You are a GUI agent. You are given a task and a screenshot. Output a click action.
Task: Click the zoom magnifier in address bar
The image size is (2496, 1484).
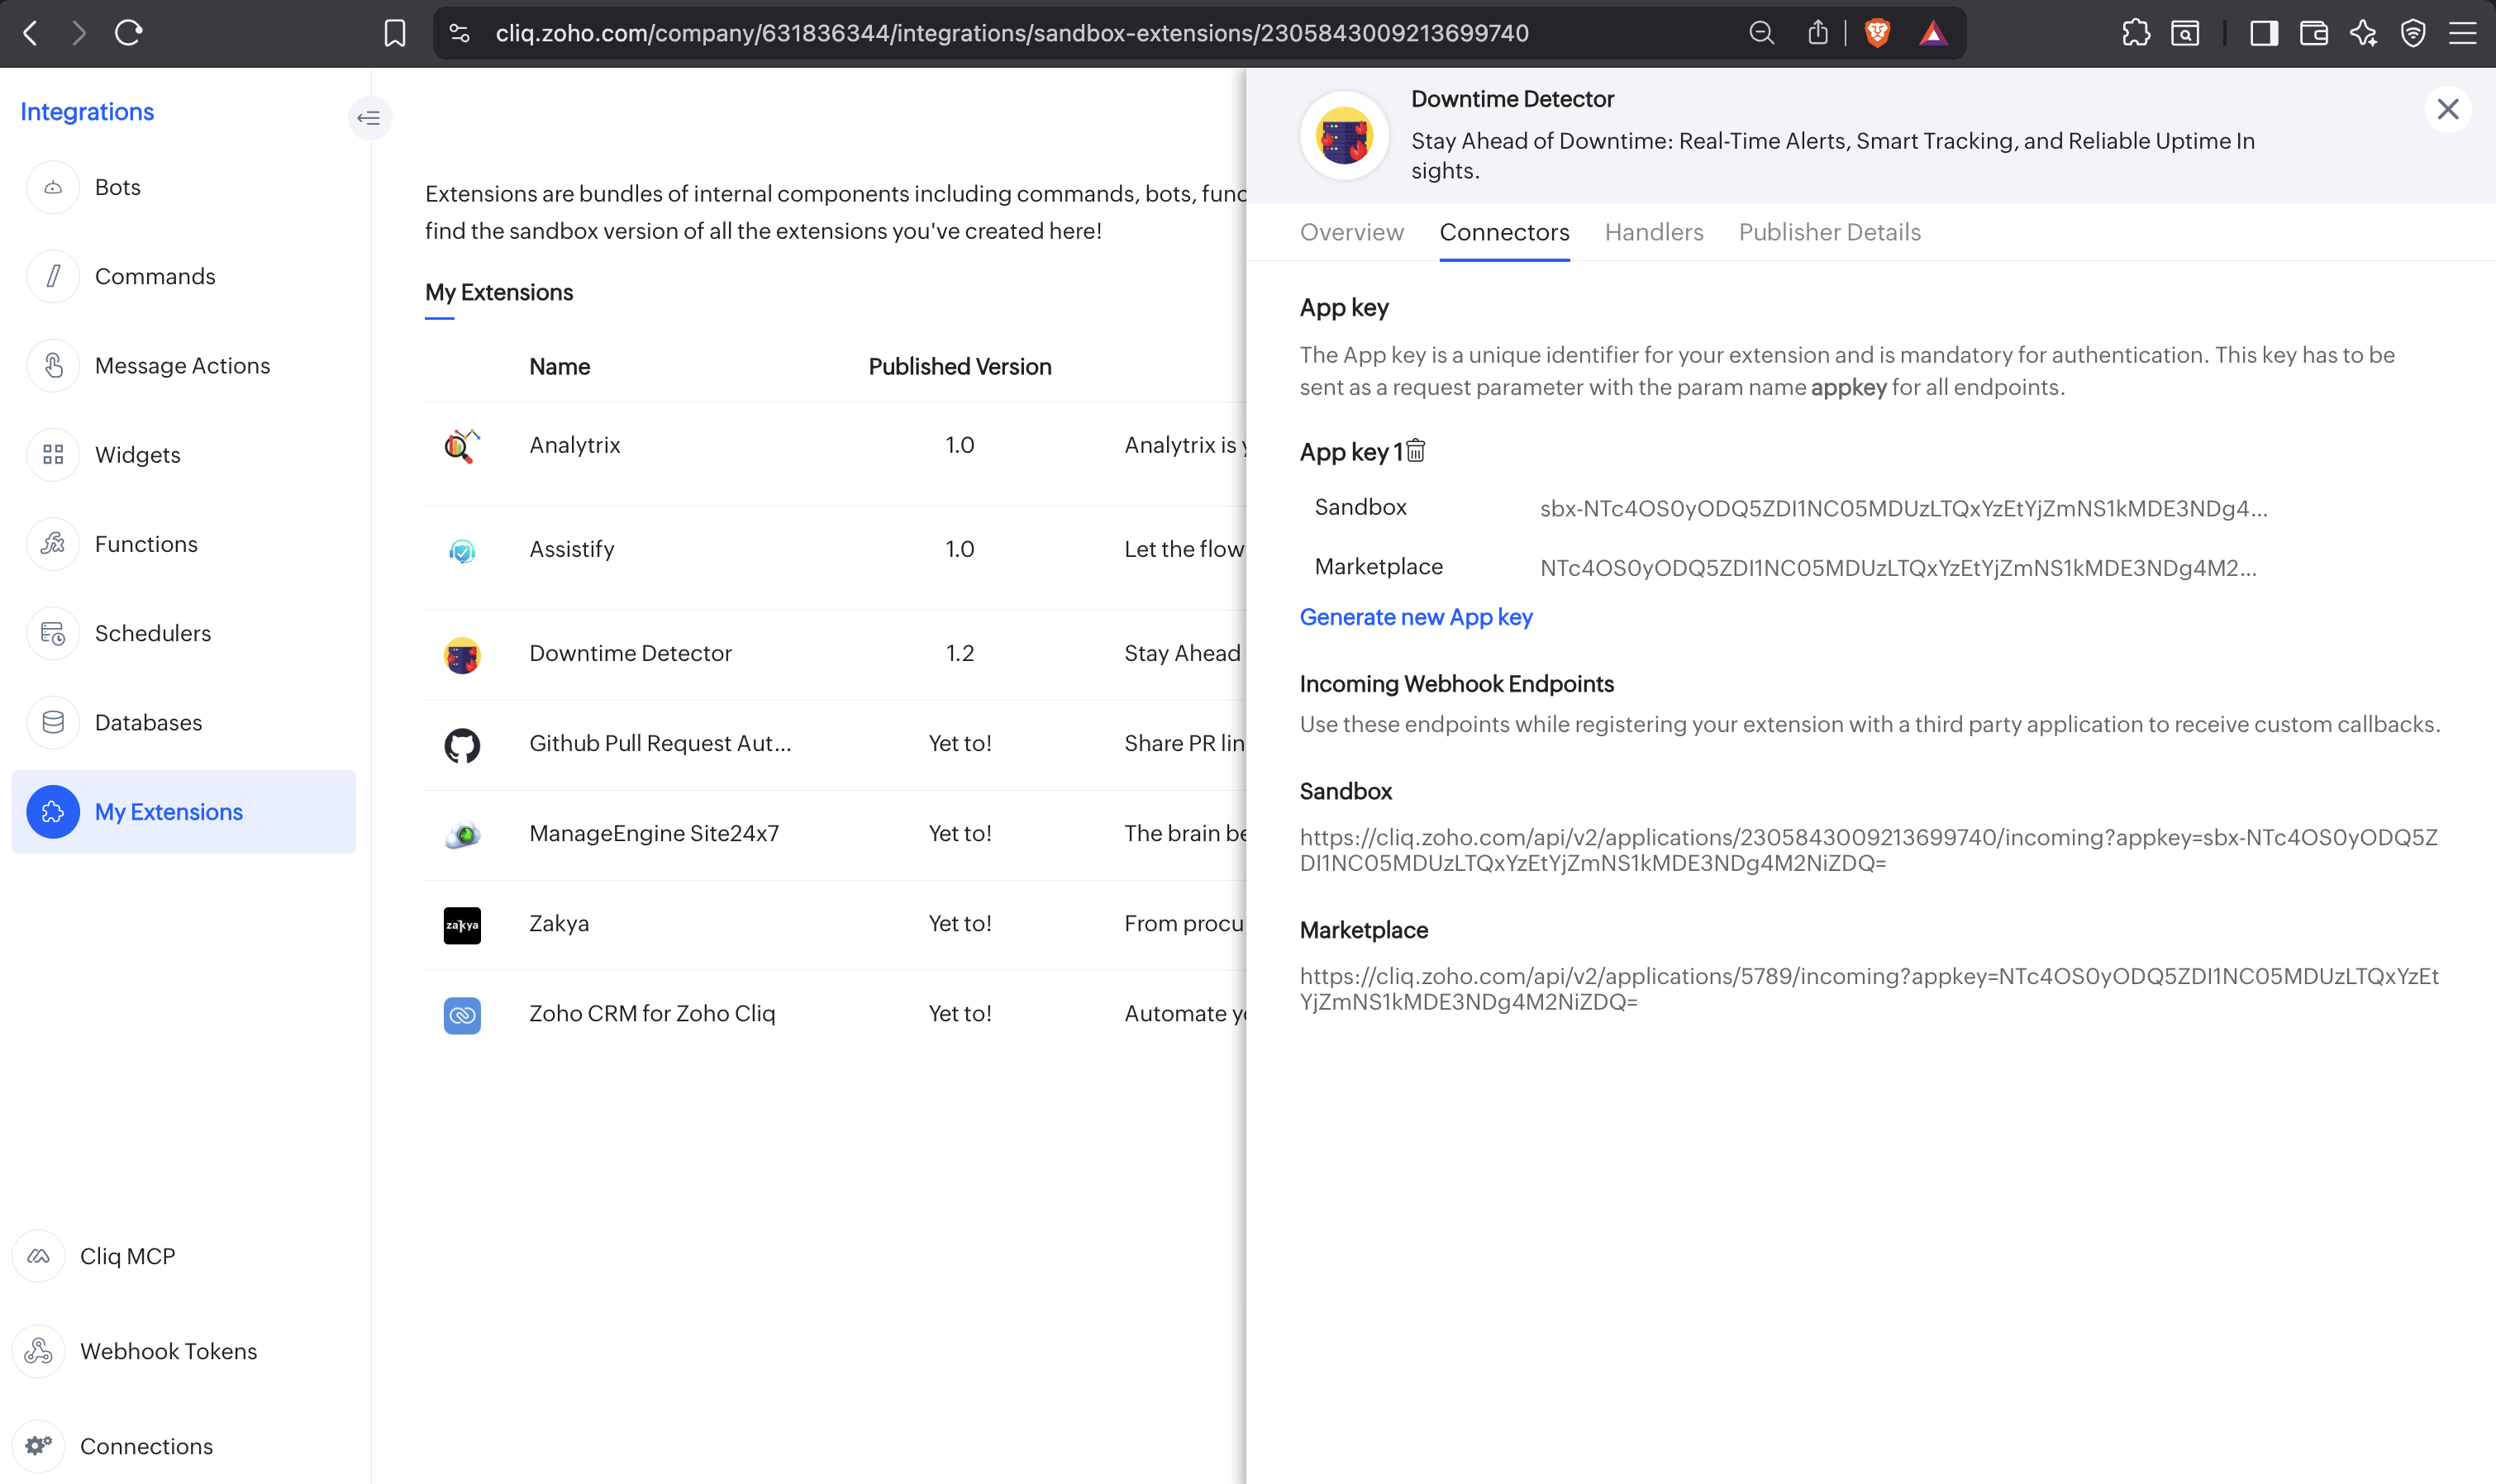point(1761,33)
